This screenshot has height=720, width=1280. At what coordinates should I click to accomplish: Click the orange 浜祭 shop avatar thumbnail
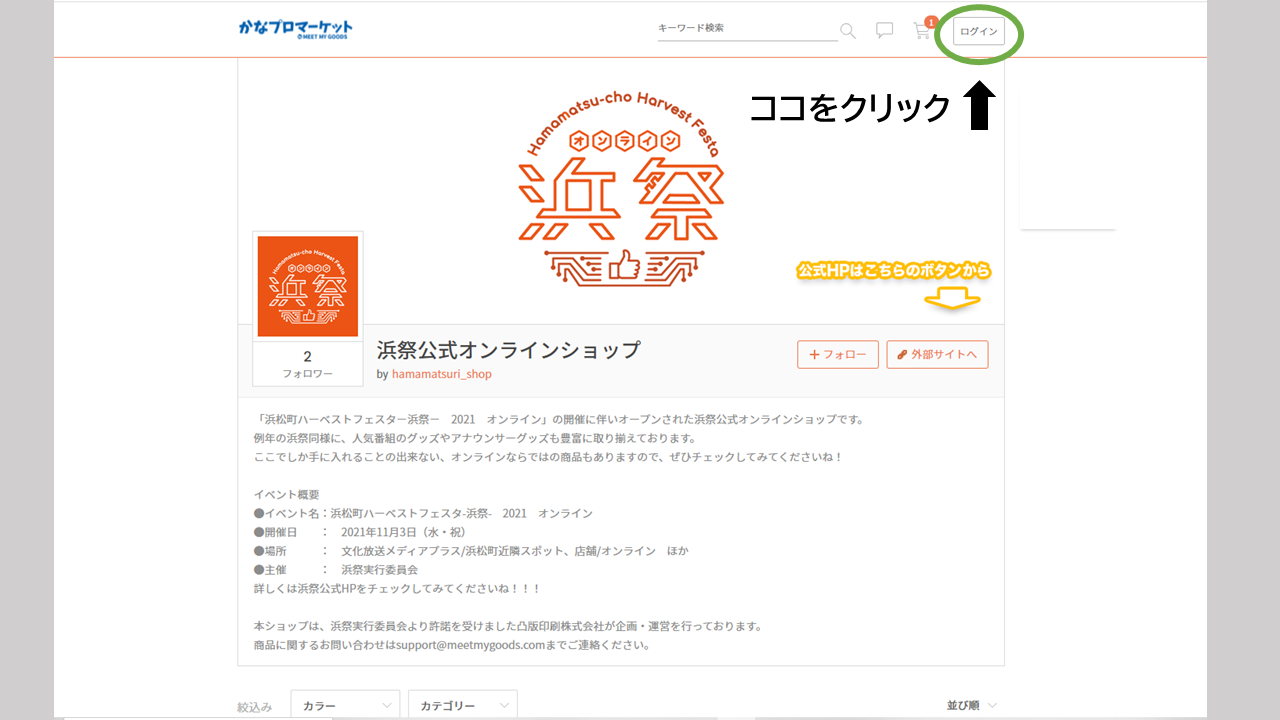tap(308, 287)
